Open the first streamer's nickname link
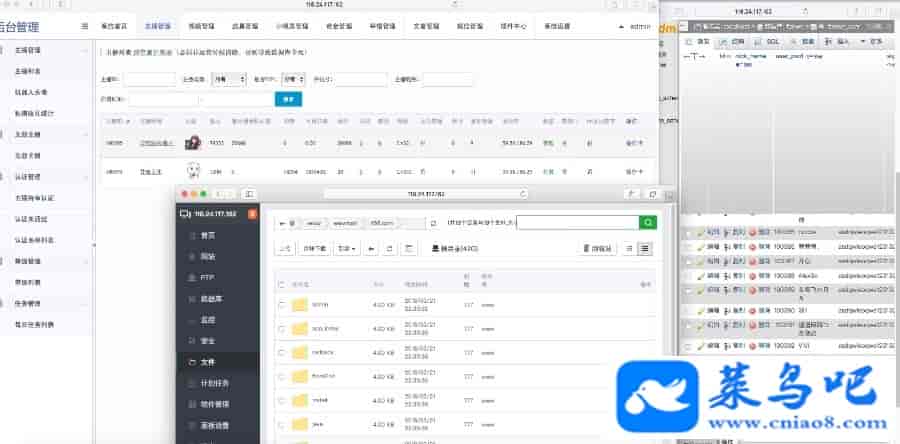The height and width of the screenshot is (444, 900). click(x=155, y=143)
